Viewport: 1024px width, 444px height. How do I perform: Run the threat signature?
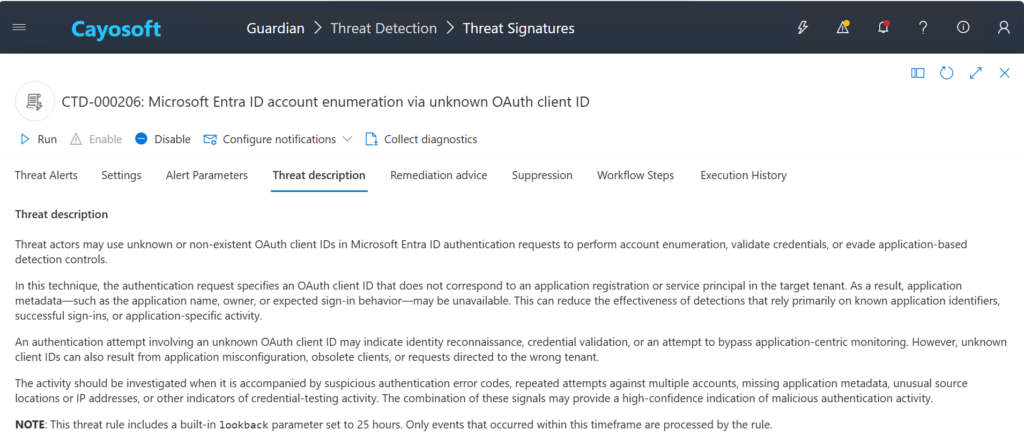click(x=38, y=139)
